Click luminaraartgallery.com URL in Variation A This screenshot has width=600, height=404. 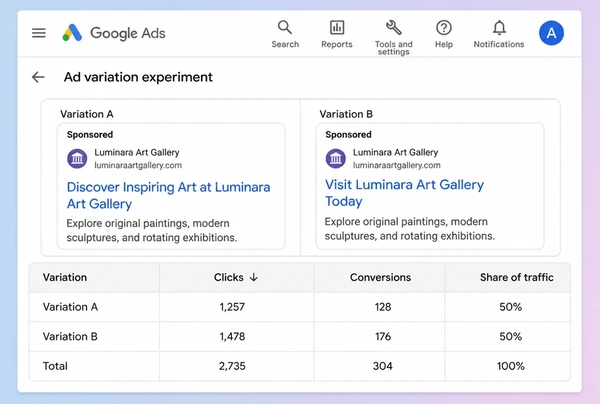138,166
